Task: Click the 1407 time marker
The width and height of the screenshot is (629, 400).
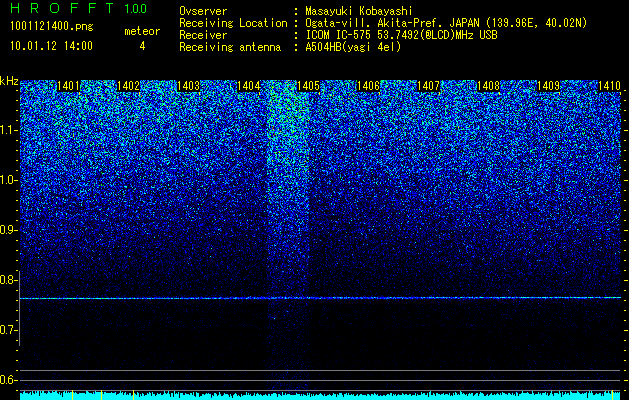Action: pyautogui.click(x=428, y=86)
